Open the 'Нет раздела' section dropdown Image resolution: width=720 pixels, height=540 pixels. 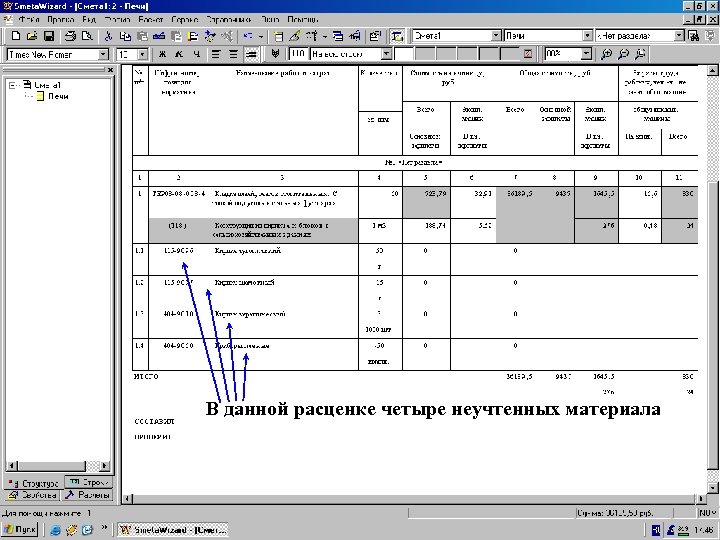[679, 36]
